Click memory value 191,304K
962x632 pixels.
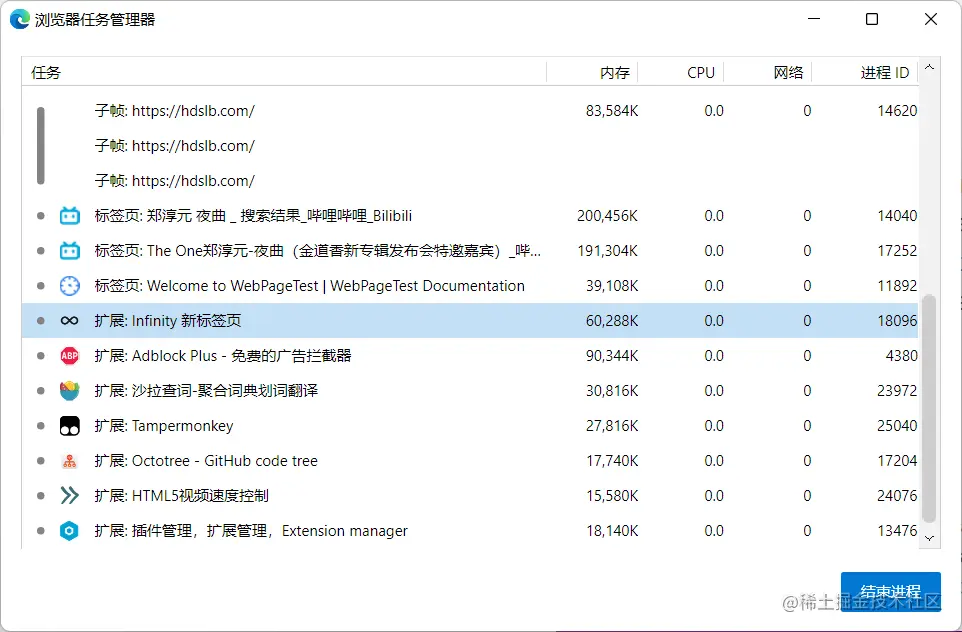point(607,251)
